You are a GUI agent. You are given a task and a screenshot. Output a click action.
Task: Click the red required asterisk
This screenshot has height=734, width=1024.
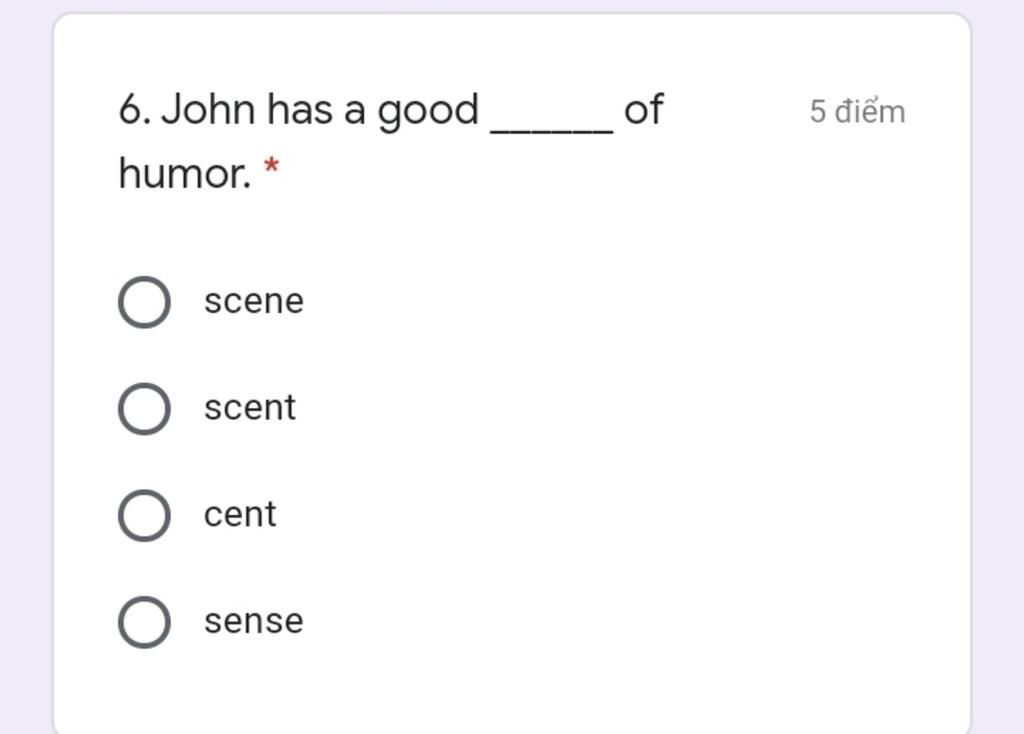tap(271, 166)
